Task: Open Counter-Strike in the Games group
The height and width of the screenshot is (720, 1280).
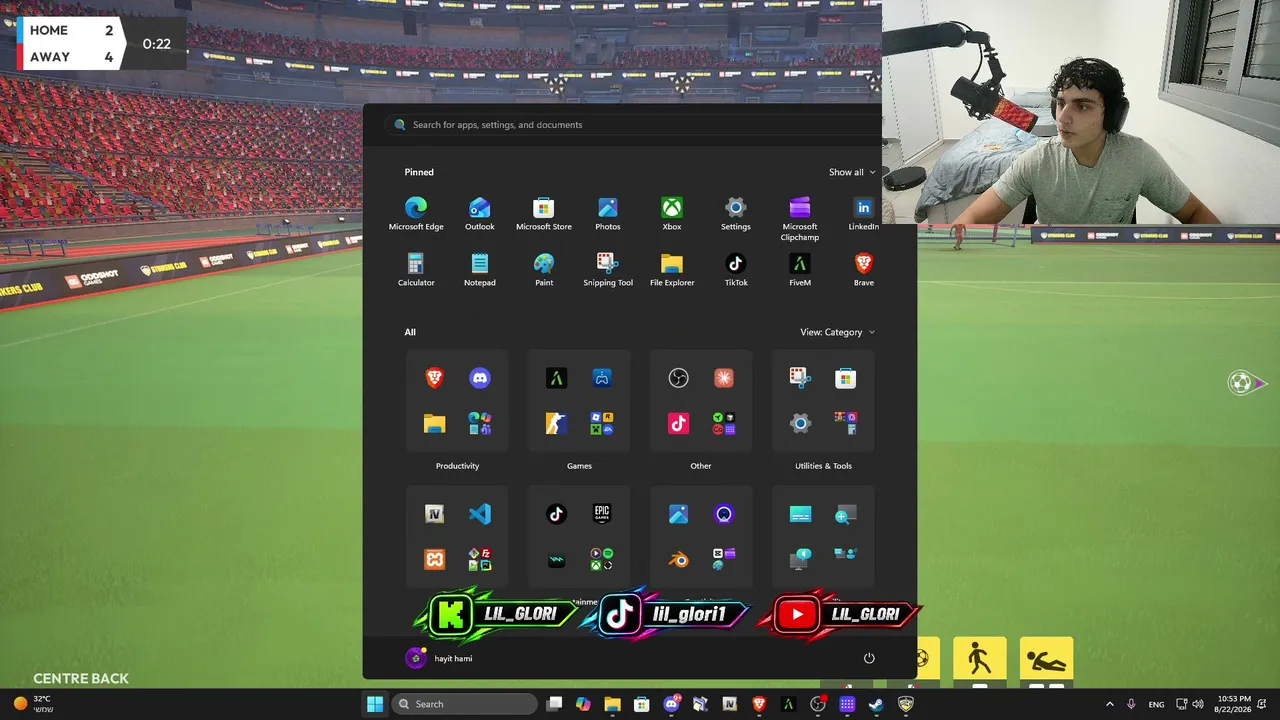Action: [x=556, y=423]
